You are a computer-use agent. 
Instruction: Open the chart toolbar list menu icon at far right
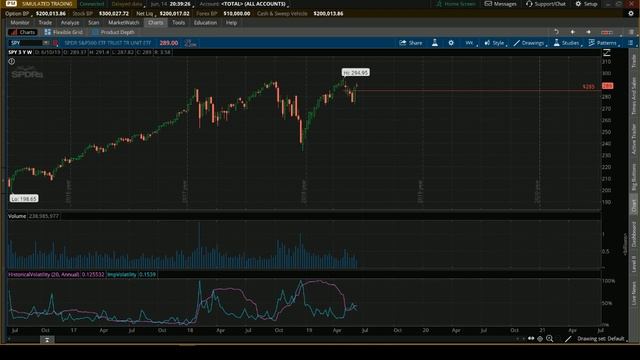(630, 43)
